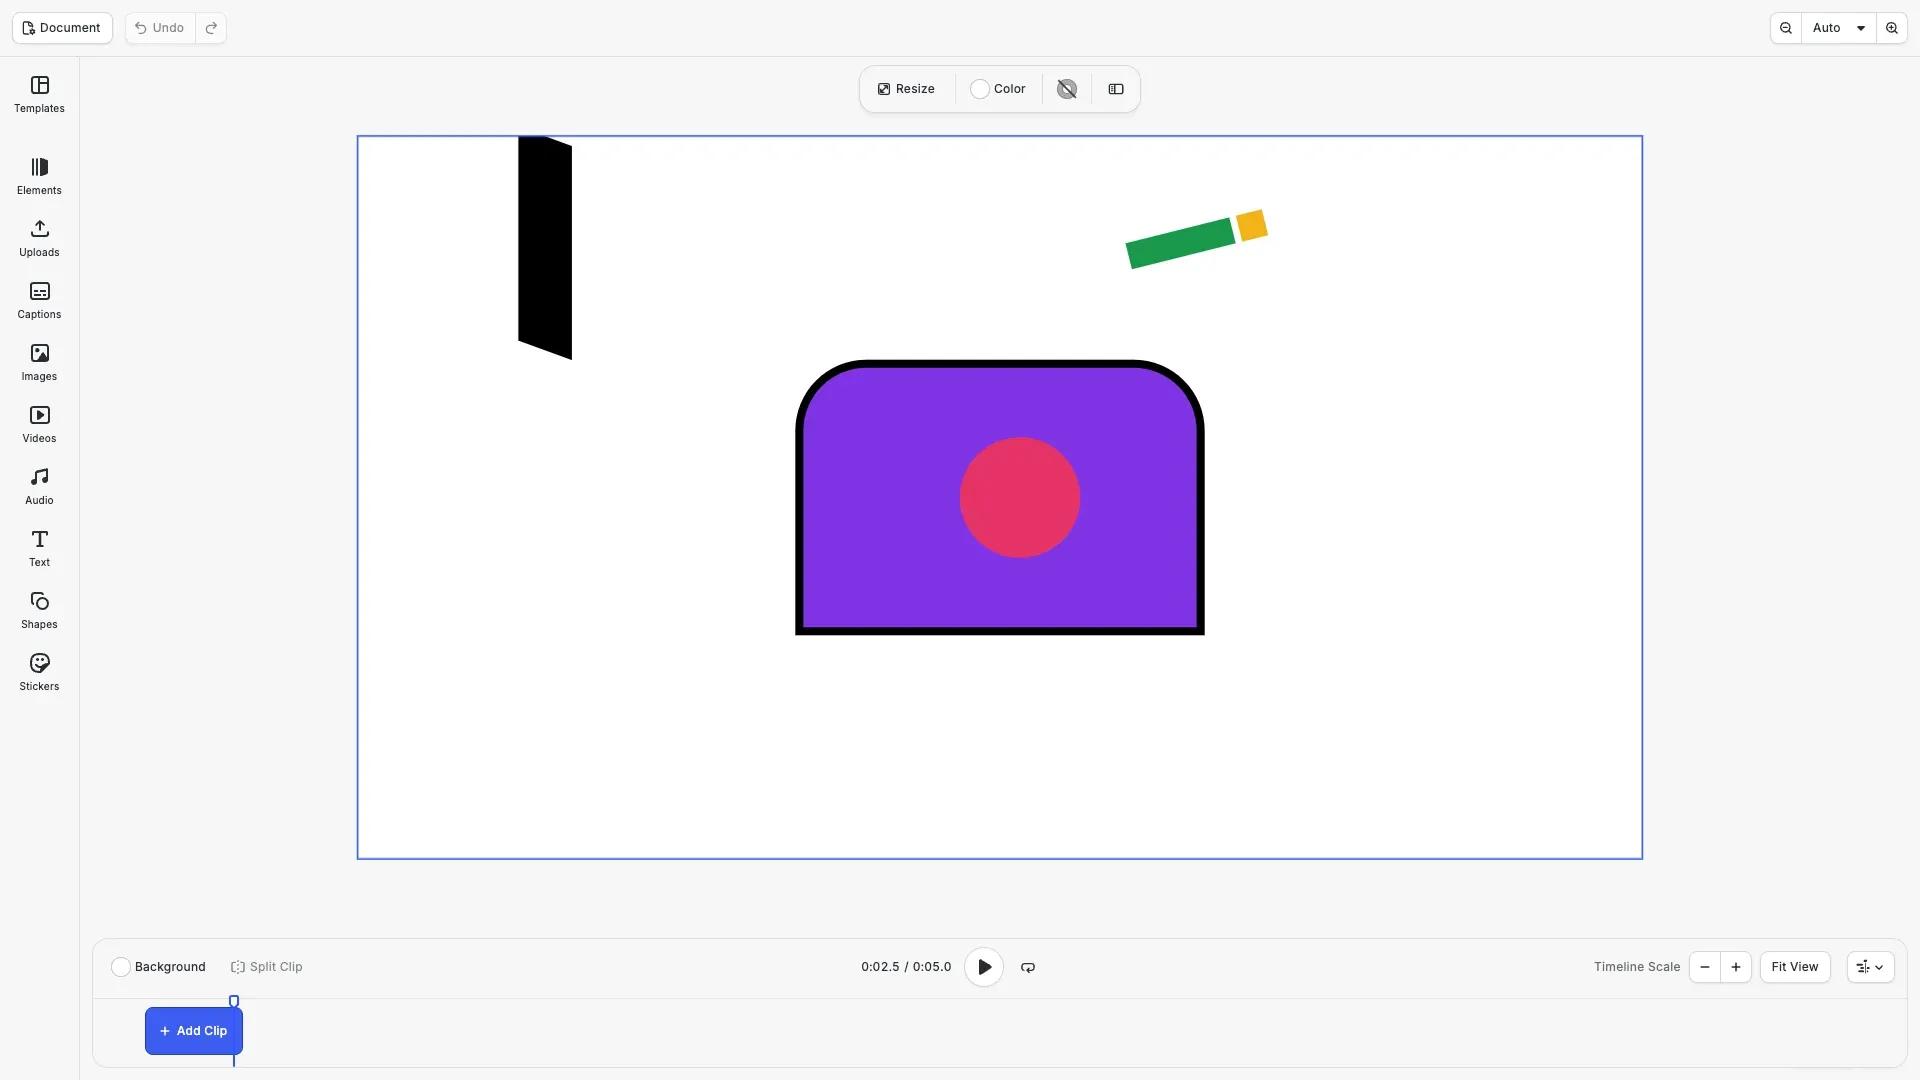1920x1080 pixels.
Task: Open the Captions panel
Action: pos(39,301)
